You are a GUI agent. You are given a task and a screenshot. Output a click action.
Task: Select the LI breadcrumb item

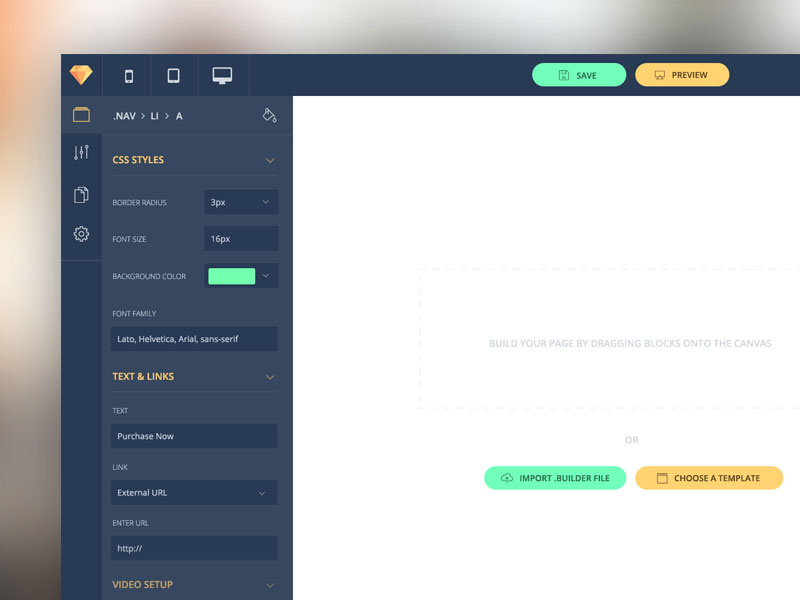pos(155,115)
